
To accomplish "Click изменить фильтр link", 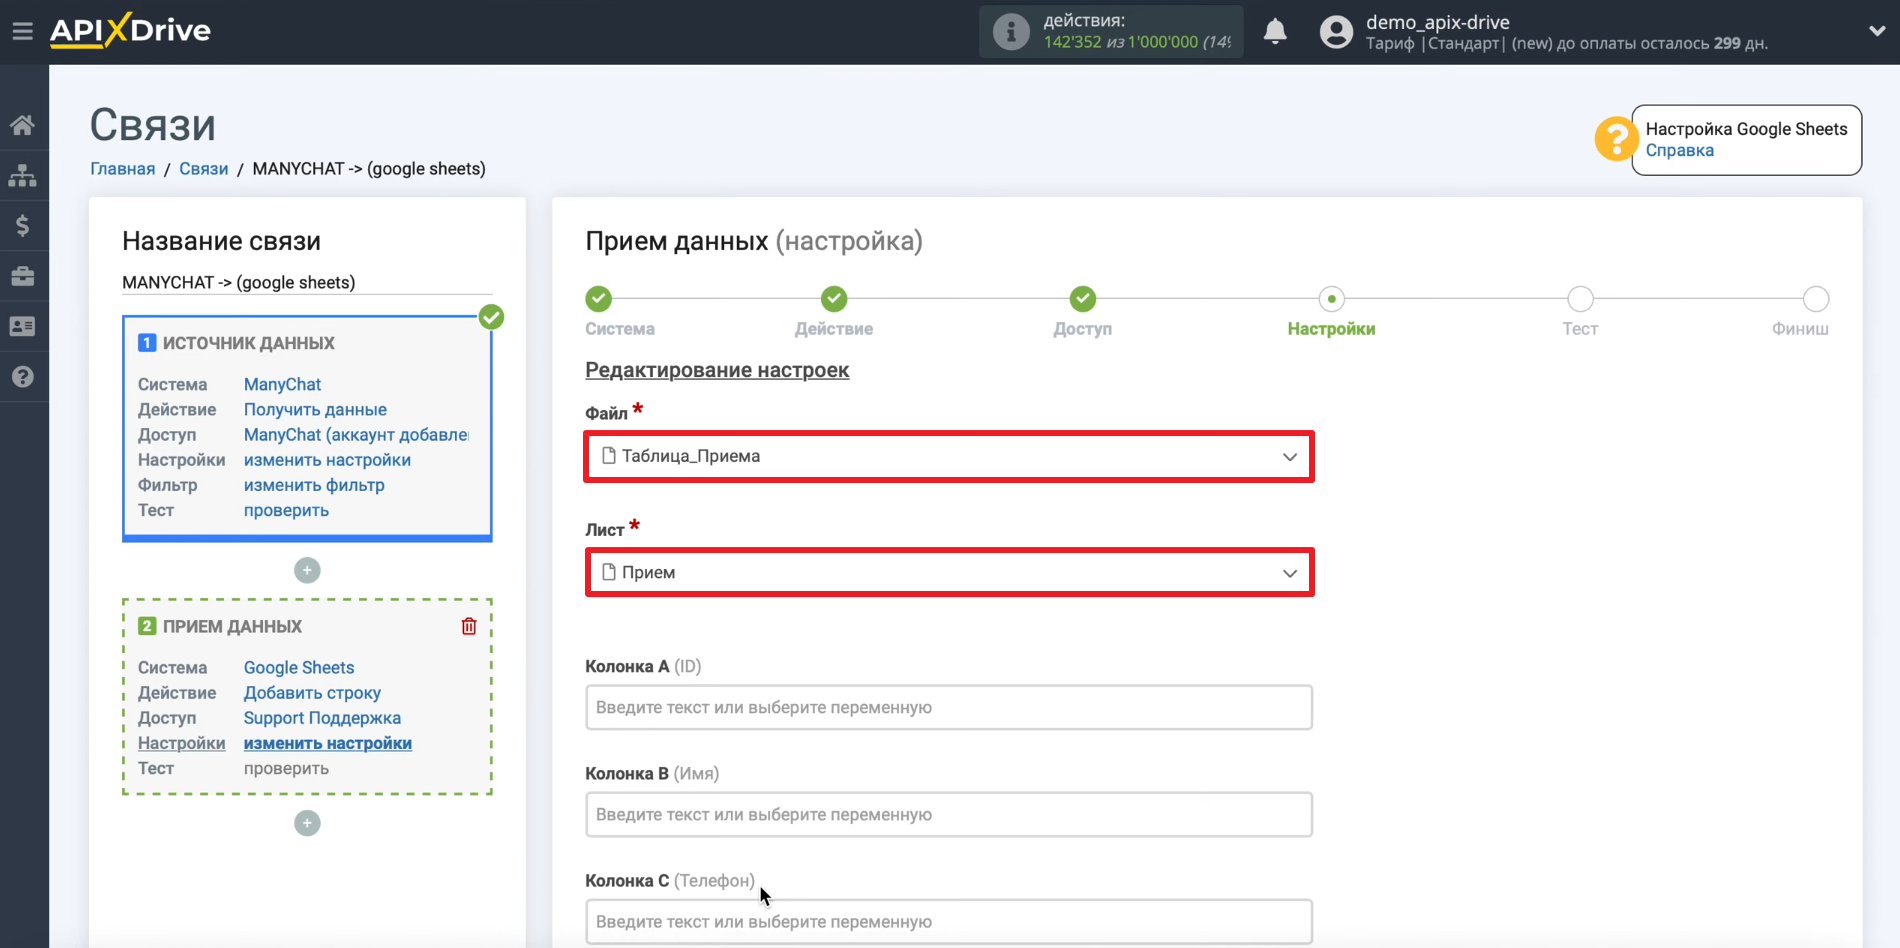I will point(314,484).
